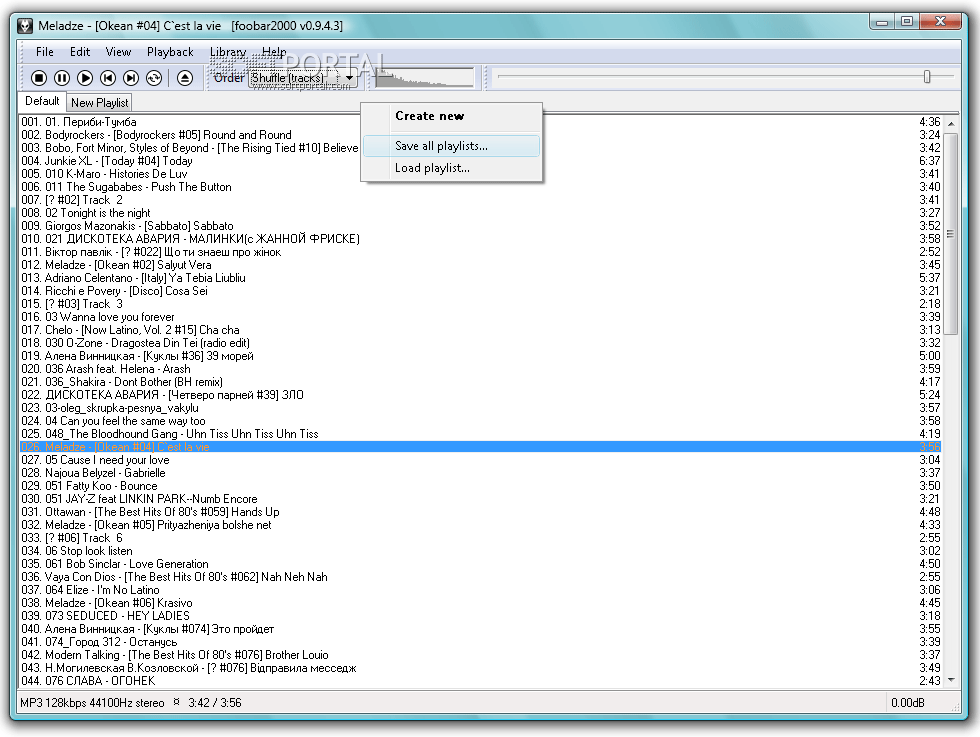The image size is (980, 737).
Task: Select track 001 Периби-Тумба
Action: coord(480,122)
